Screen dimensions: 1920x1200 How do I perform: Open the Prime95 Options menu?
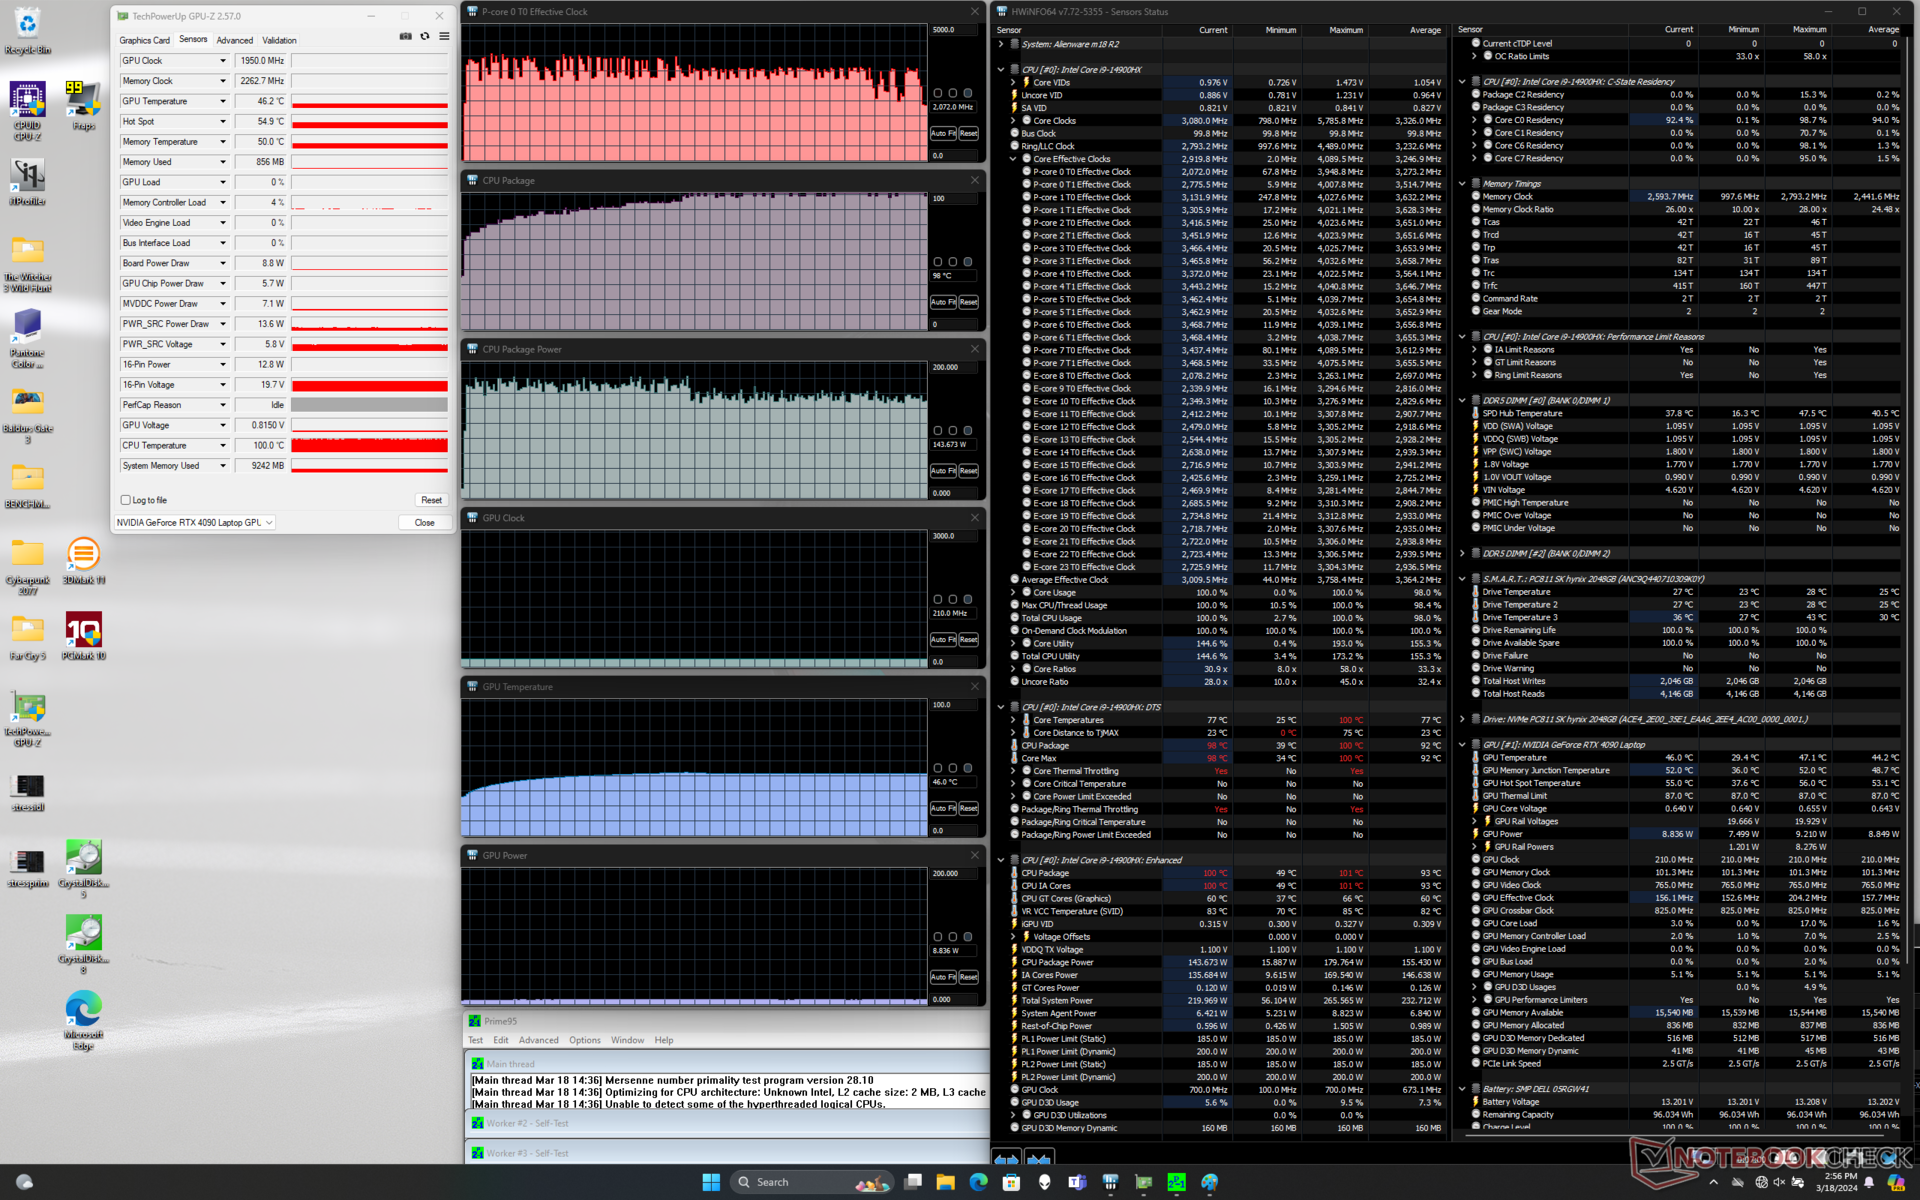(585, 1040)
